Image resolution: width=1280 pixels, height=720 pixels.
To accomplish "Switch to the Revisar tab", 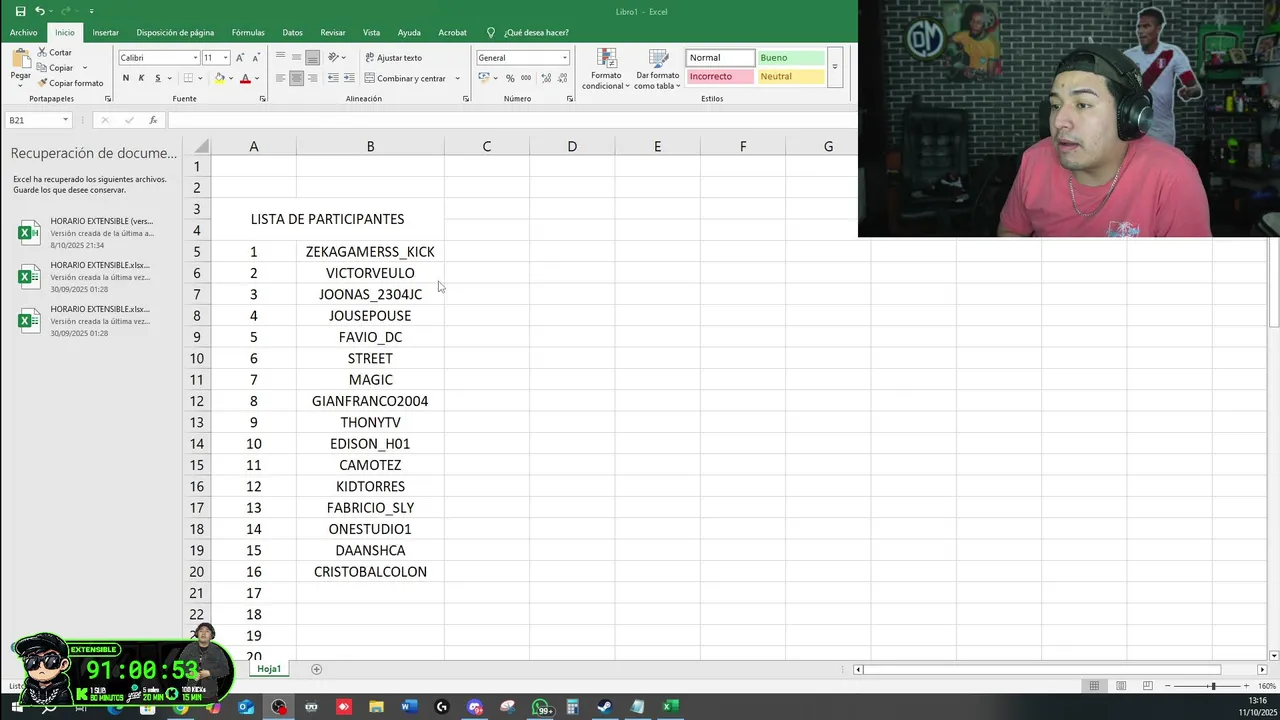I will 333,32.
